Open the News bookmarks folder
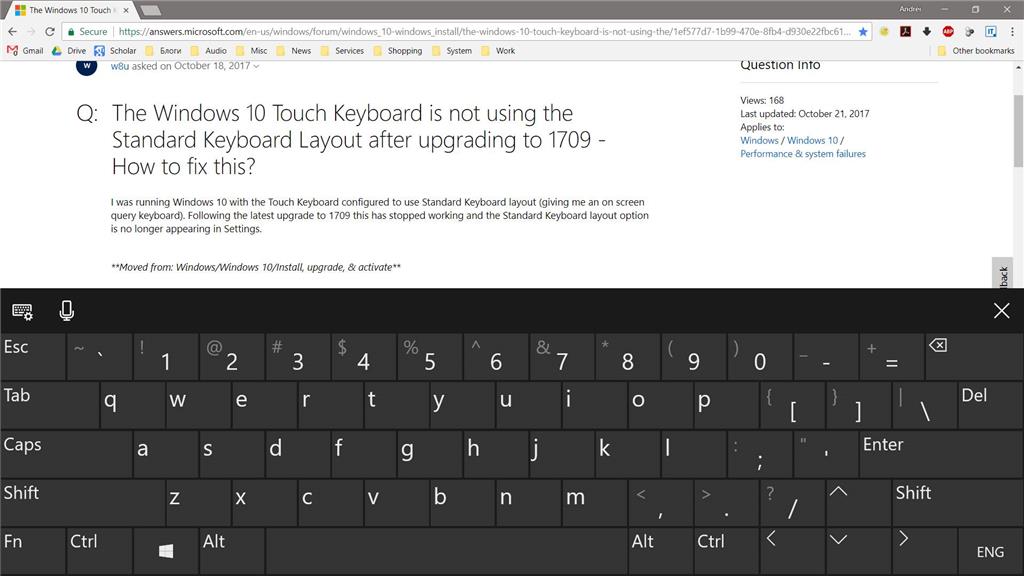This screenshot has height=576, width=1024. click(294, 50)
